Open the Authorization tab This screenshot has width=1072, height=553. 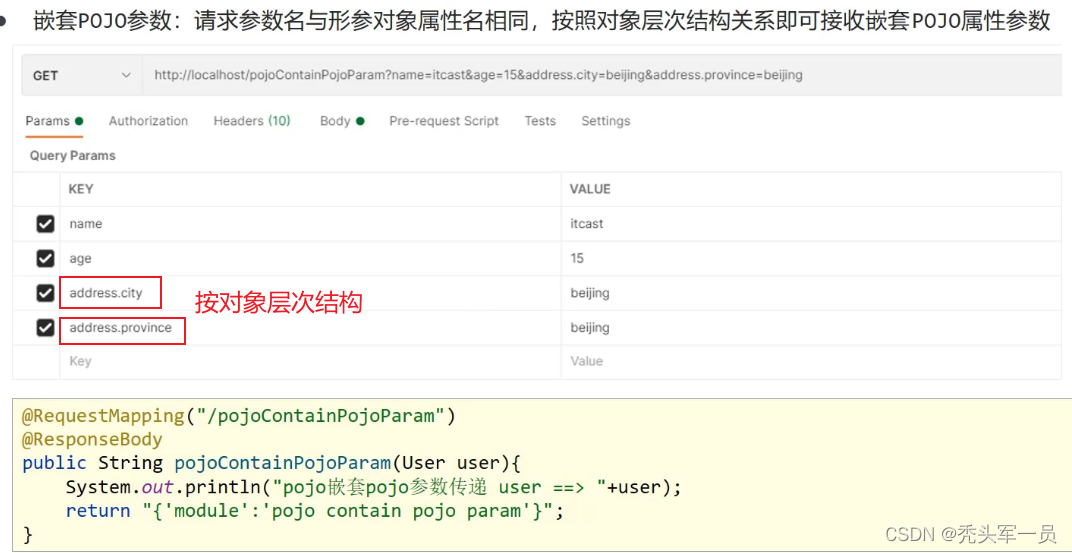[148, 121]
